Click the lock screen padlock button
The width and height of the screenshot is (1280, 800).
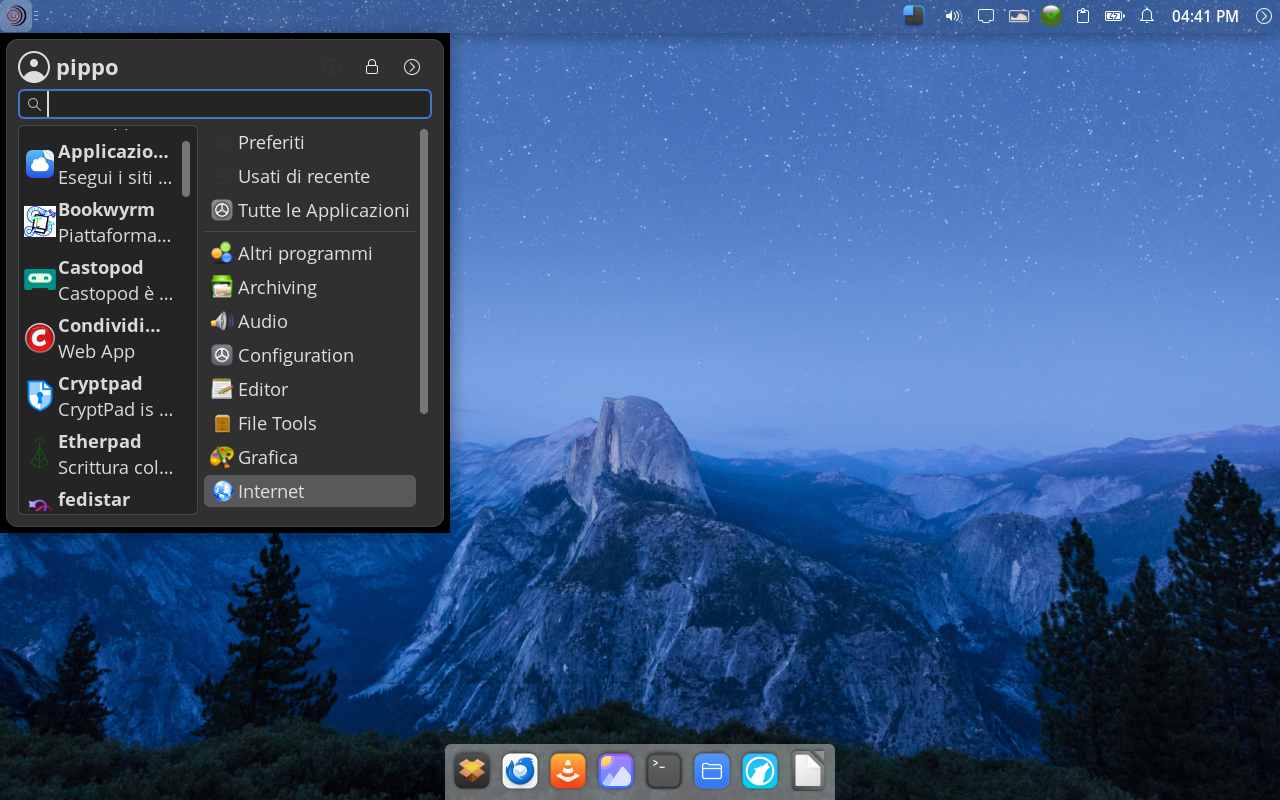[x=372, y=67]
